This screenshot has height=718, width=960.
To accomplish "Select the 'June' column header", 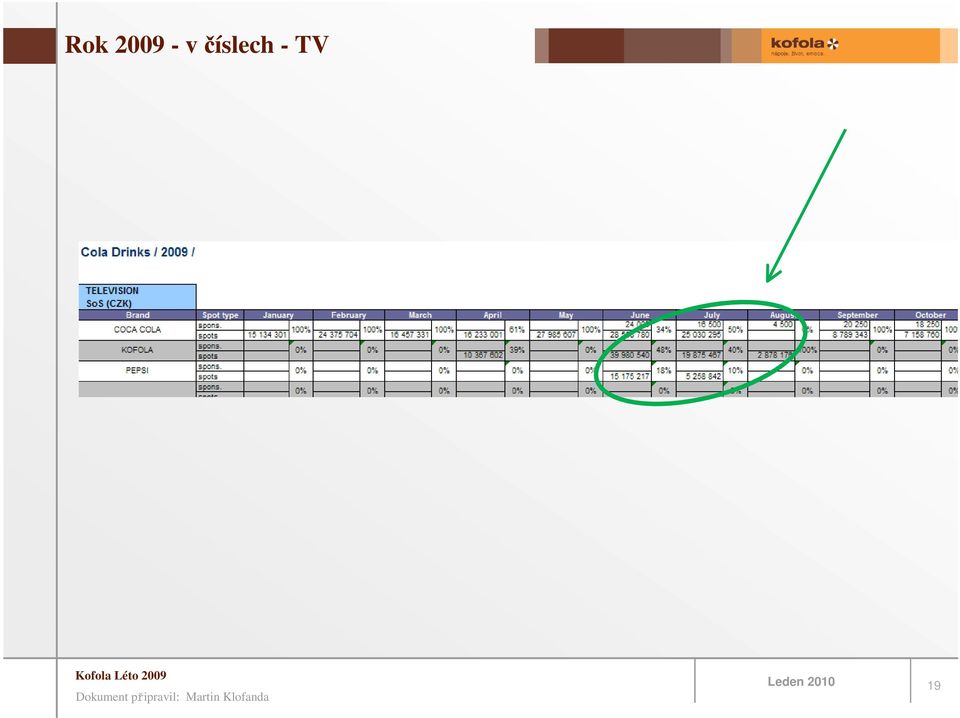I will (x=639, y=315).
